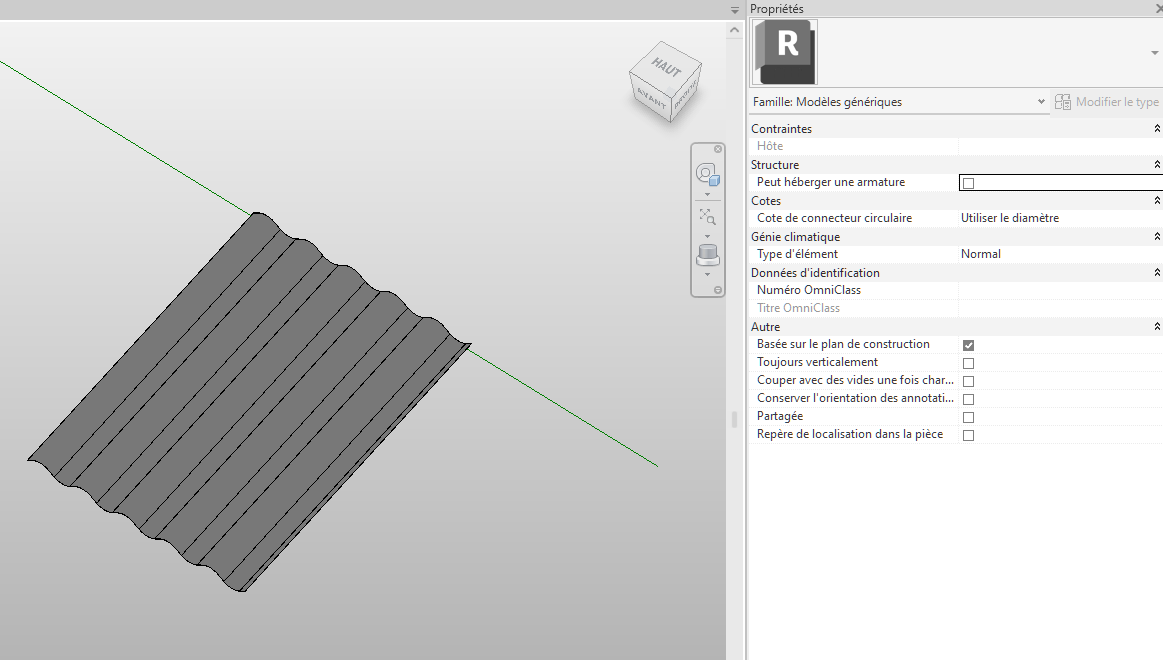The height and width of the screenshot is (660, 1163).
Task: Open the SteeringWheels tool on the navigation bar
Action: pyautogui.click(x=707, y=173)
